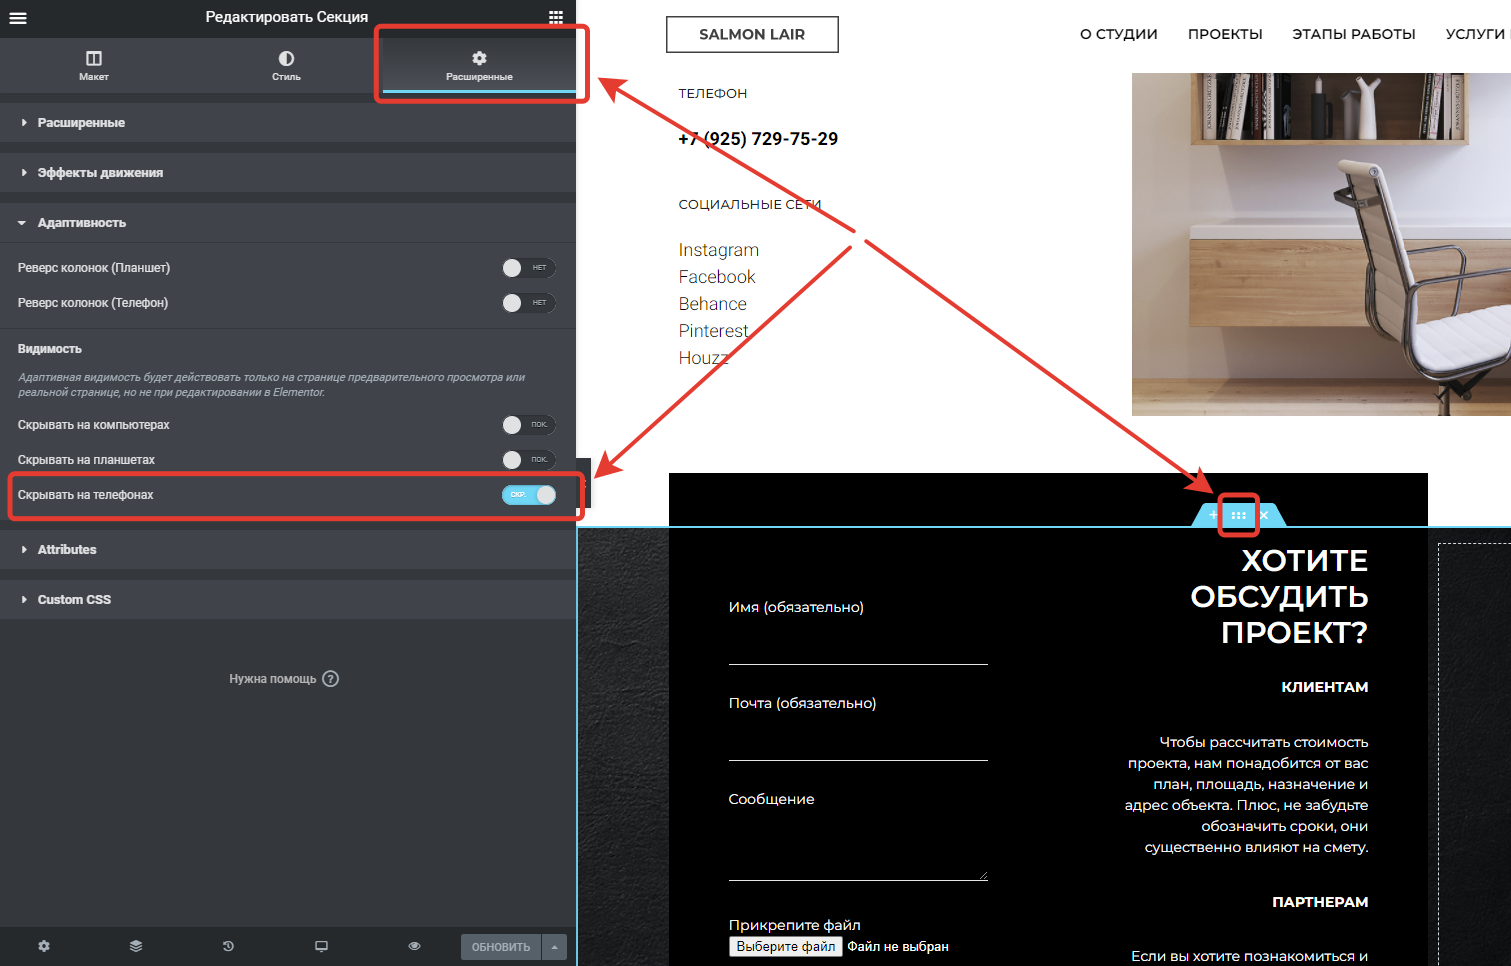Switch to the Стиль tab
1511x966 pixels.
coord(286,66)
